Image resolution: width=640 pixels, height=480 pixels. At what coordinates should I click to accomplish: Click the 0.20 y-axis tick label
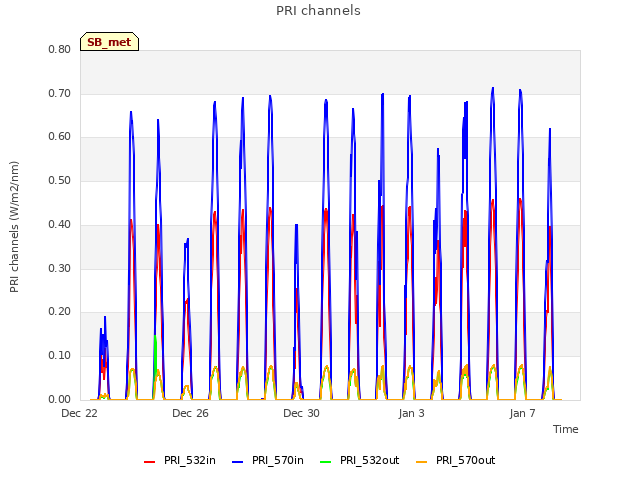pyautogui.click(x=60, y=312)
